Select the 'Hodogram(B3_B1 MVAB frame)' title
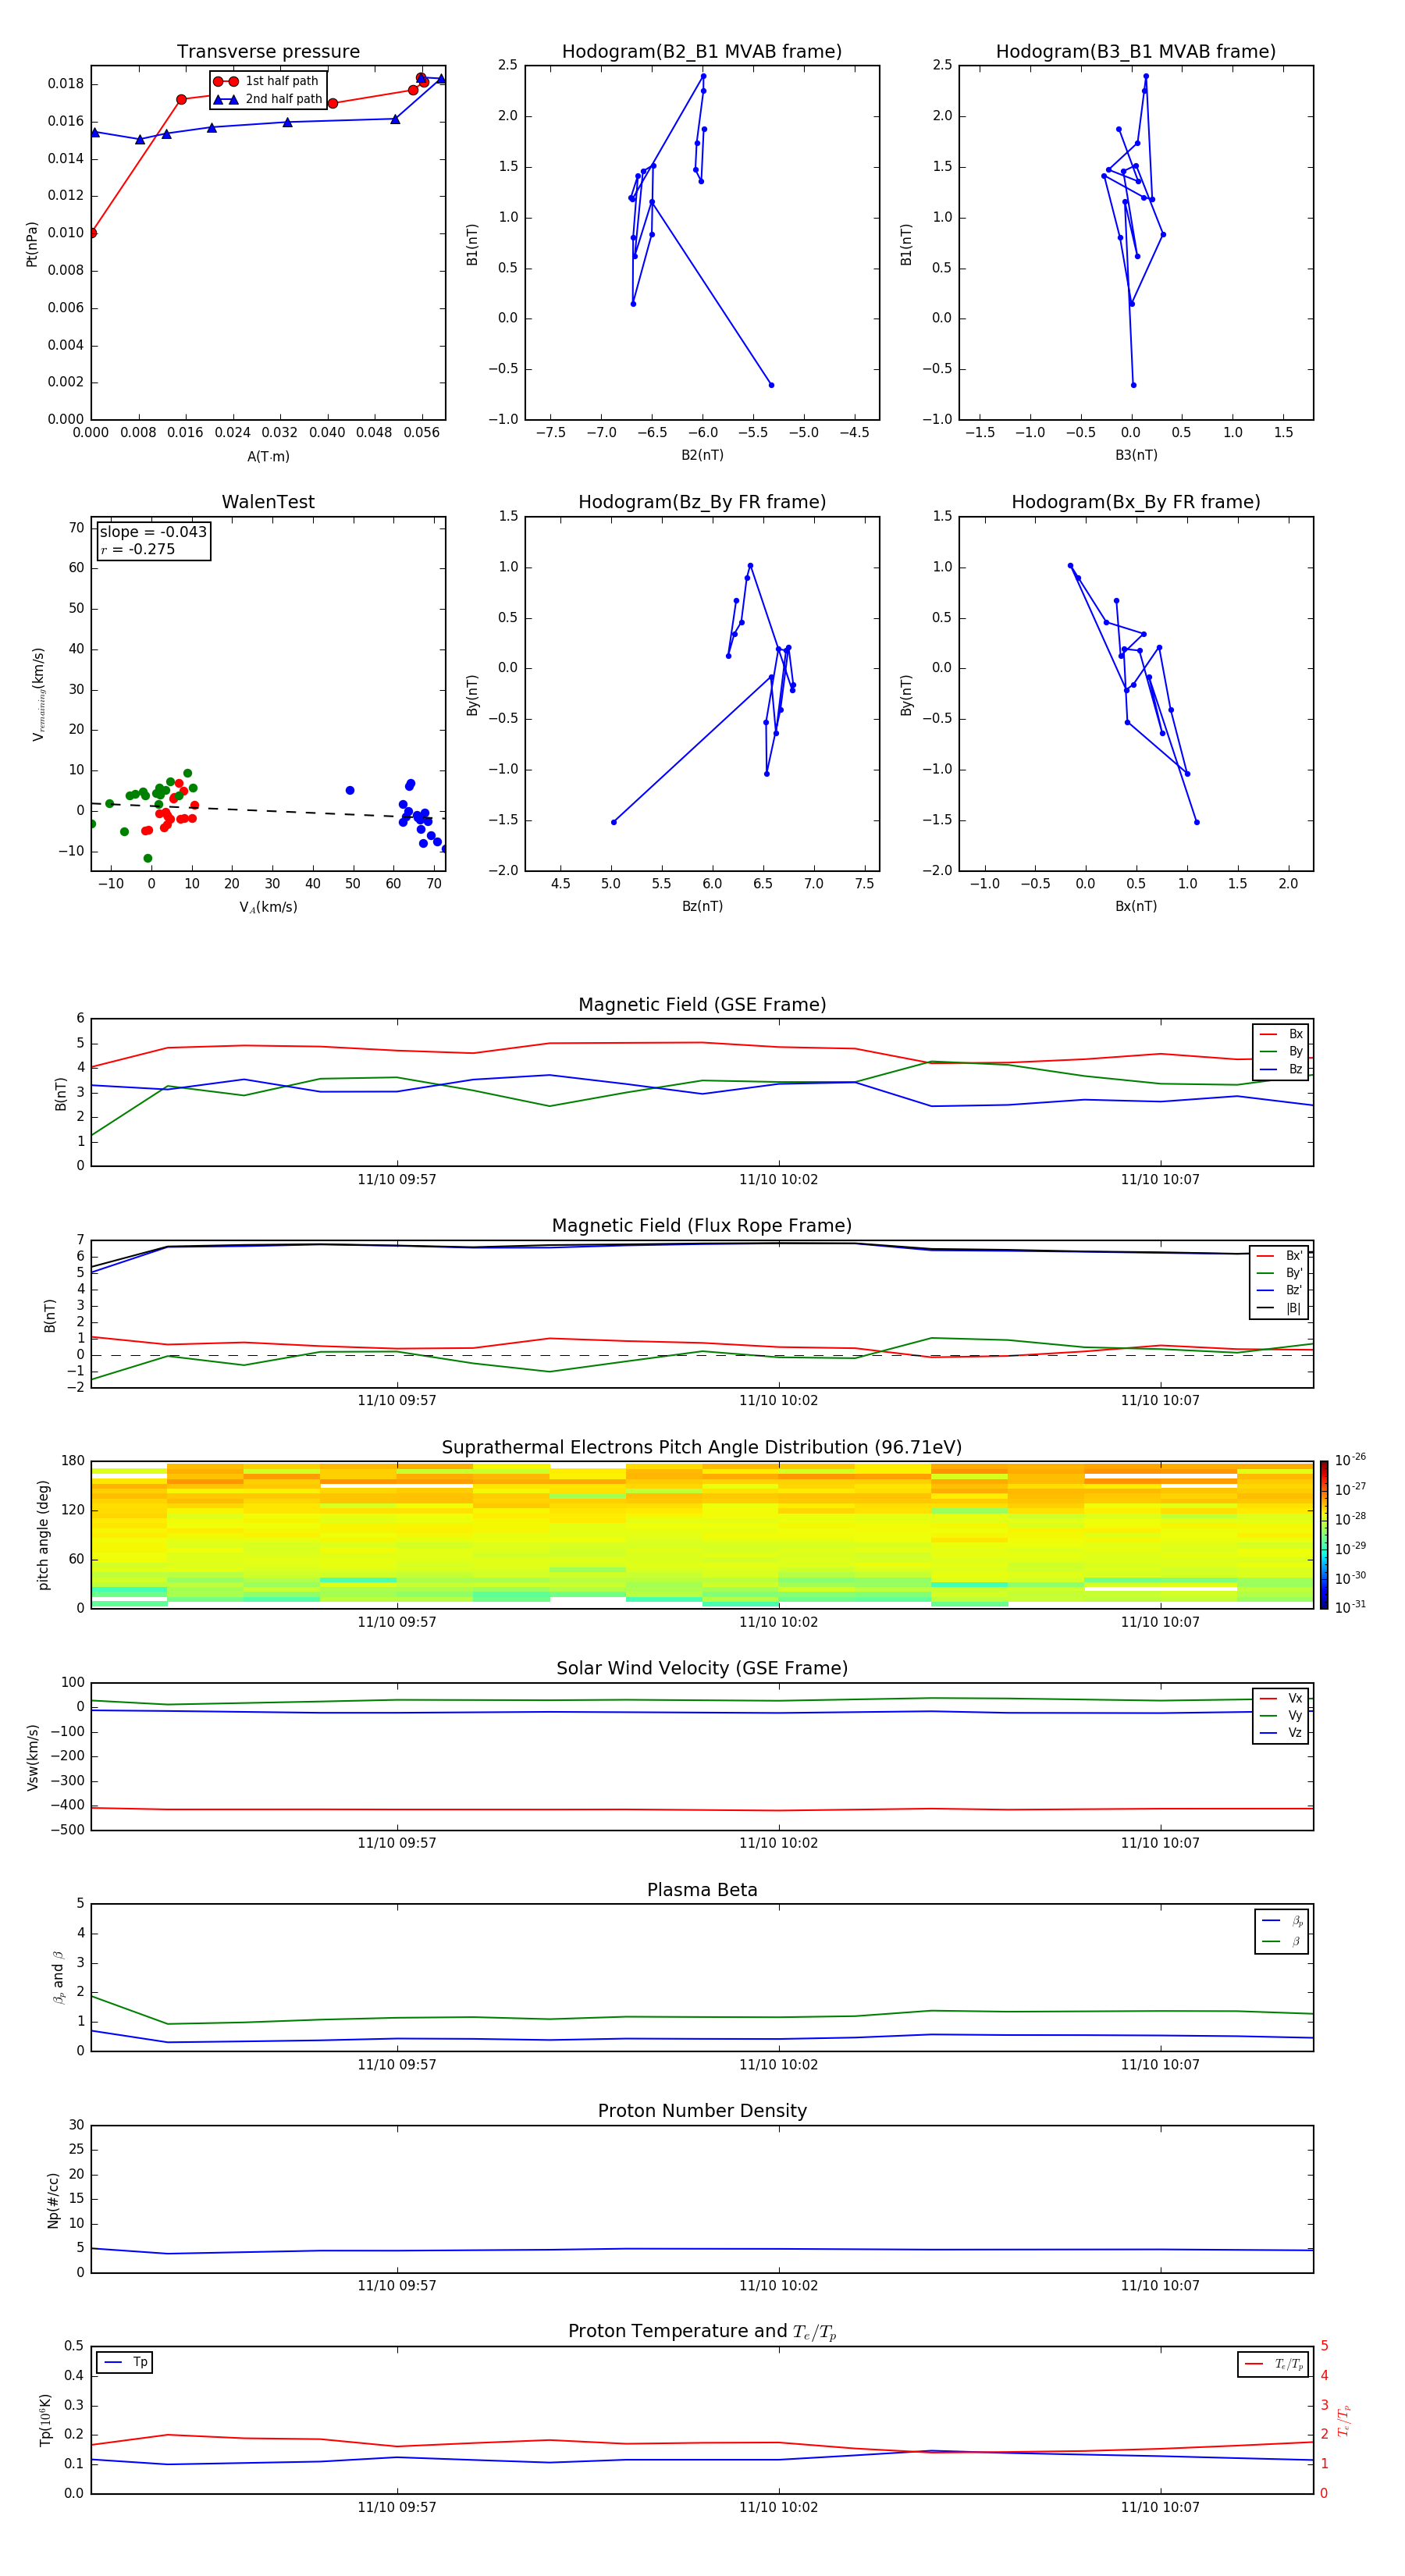Screen dimensions: 1405x2576 pyautogui.click(x=1136, y=52)
